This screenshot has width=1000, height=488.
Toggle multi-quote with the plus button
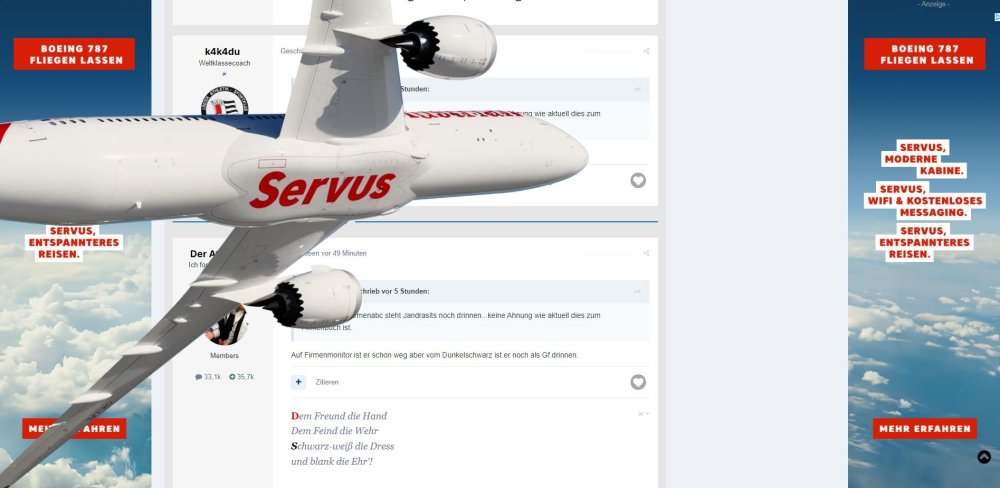(x=298, y=382)
